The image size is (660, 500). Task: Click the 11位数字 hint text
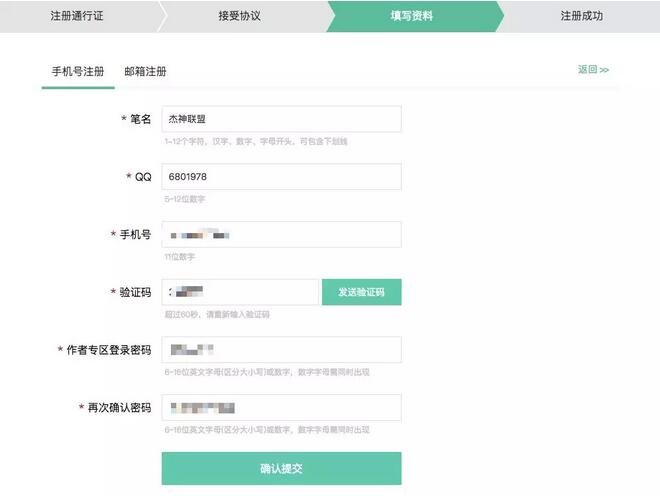pyautogui.click(x=179, y=257)
